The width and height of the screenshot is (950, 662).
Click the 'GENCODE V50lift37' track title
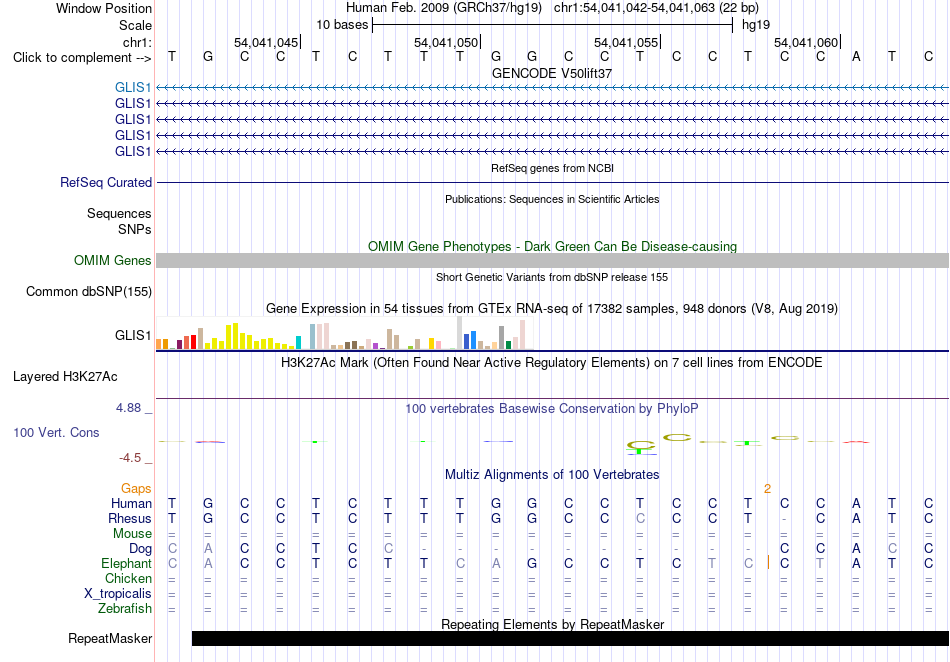[x=552, y=73]
